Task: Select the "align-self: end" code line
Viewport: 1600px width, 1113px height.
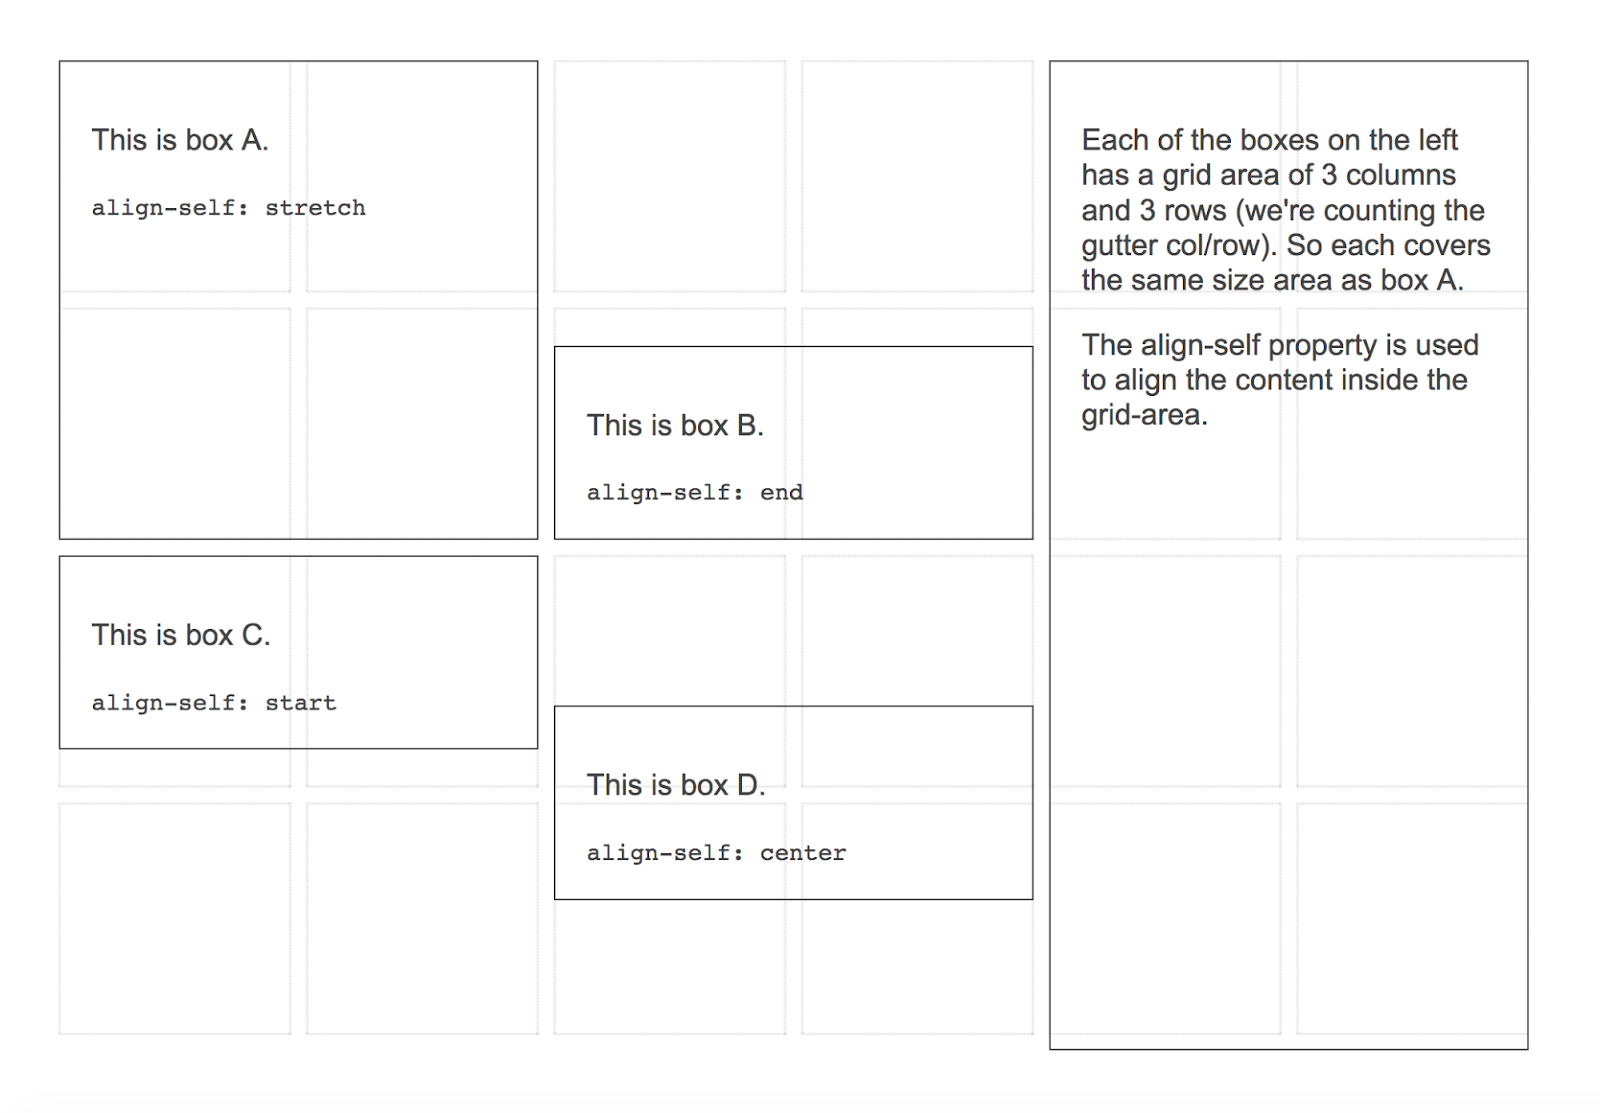Action: [694, 493]
